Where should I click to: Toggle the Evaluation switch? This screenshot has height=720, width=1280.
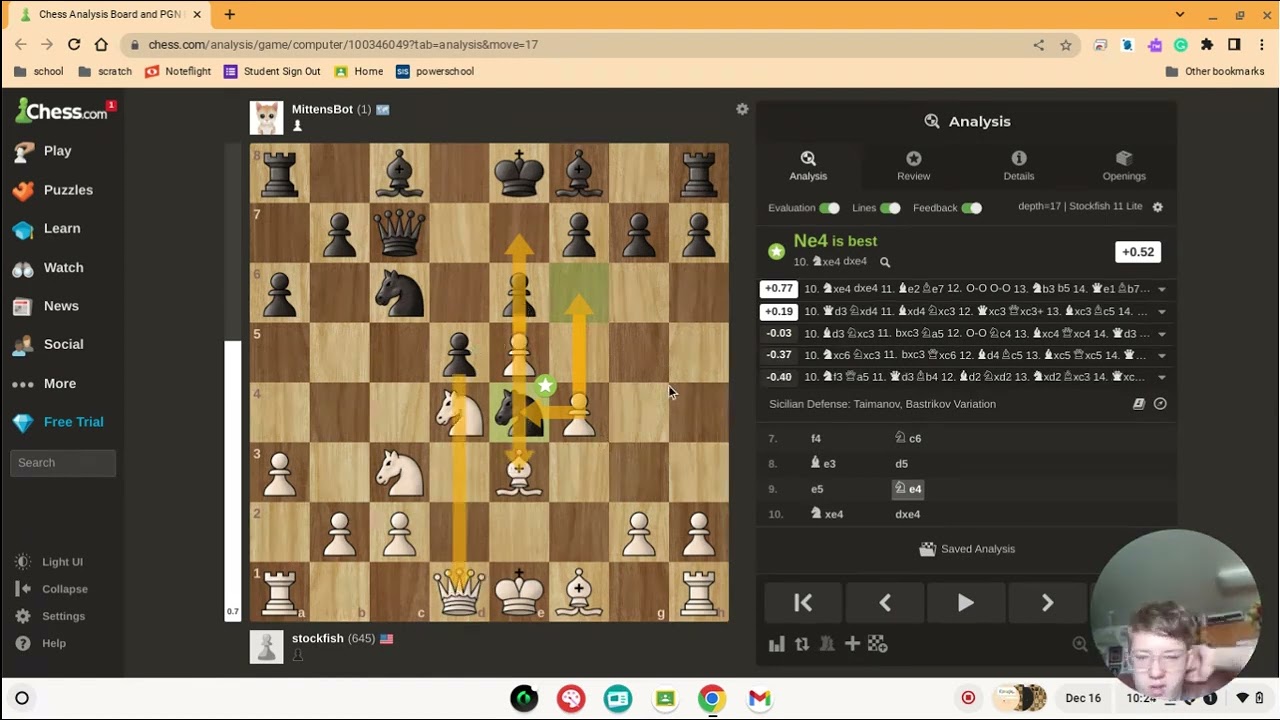tap(829, 208)
